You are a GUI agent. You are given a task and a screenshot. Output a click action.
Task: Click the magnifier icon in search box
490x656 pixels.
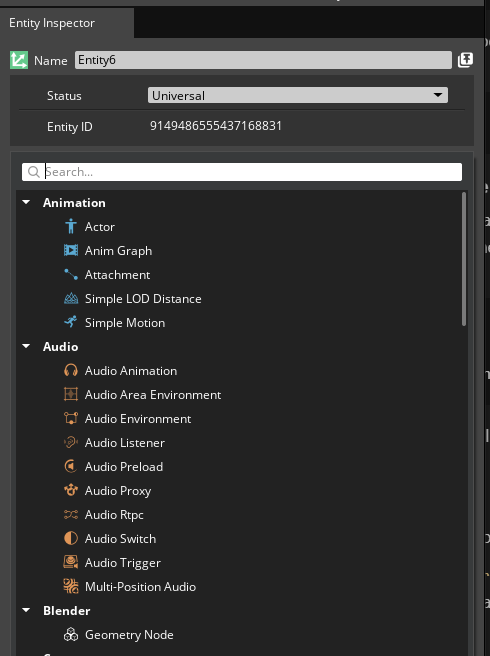33,172
